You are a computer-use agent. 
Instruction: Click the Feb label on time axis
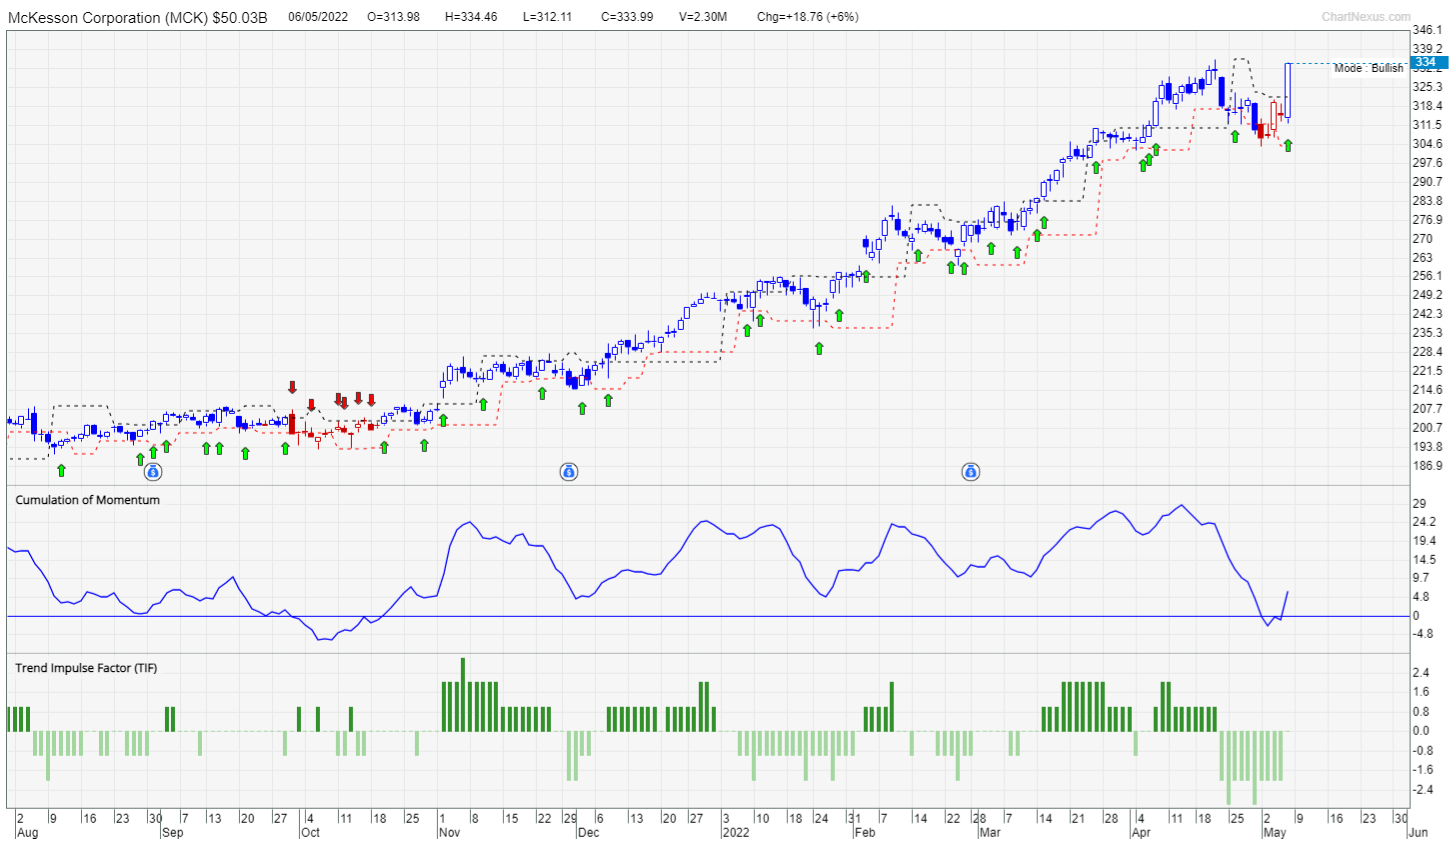click(865, 832)
